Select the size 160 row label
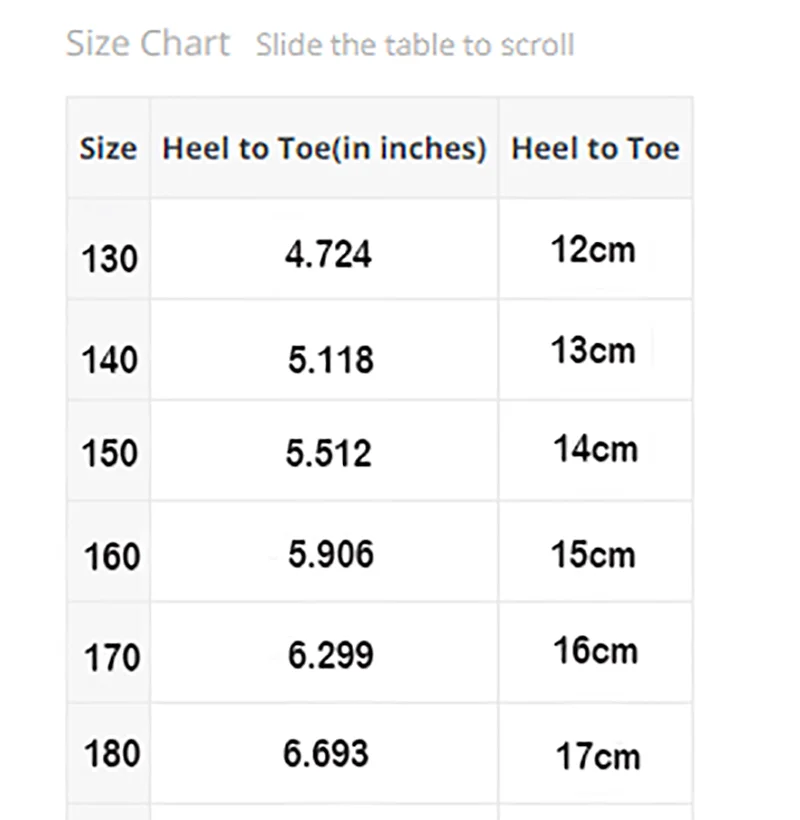This screenshot has width=800, height=820. (108, 556)
